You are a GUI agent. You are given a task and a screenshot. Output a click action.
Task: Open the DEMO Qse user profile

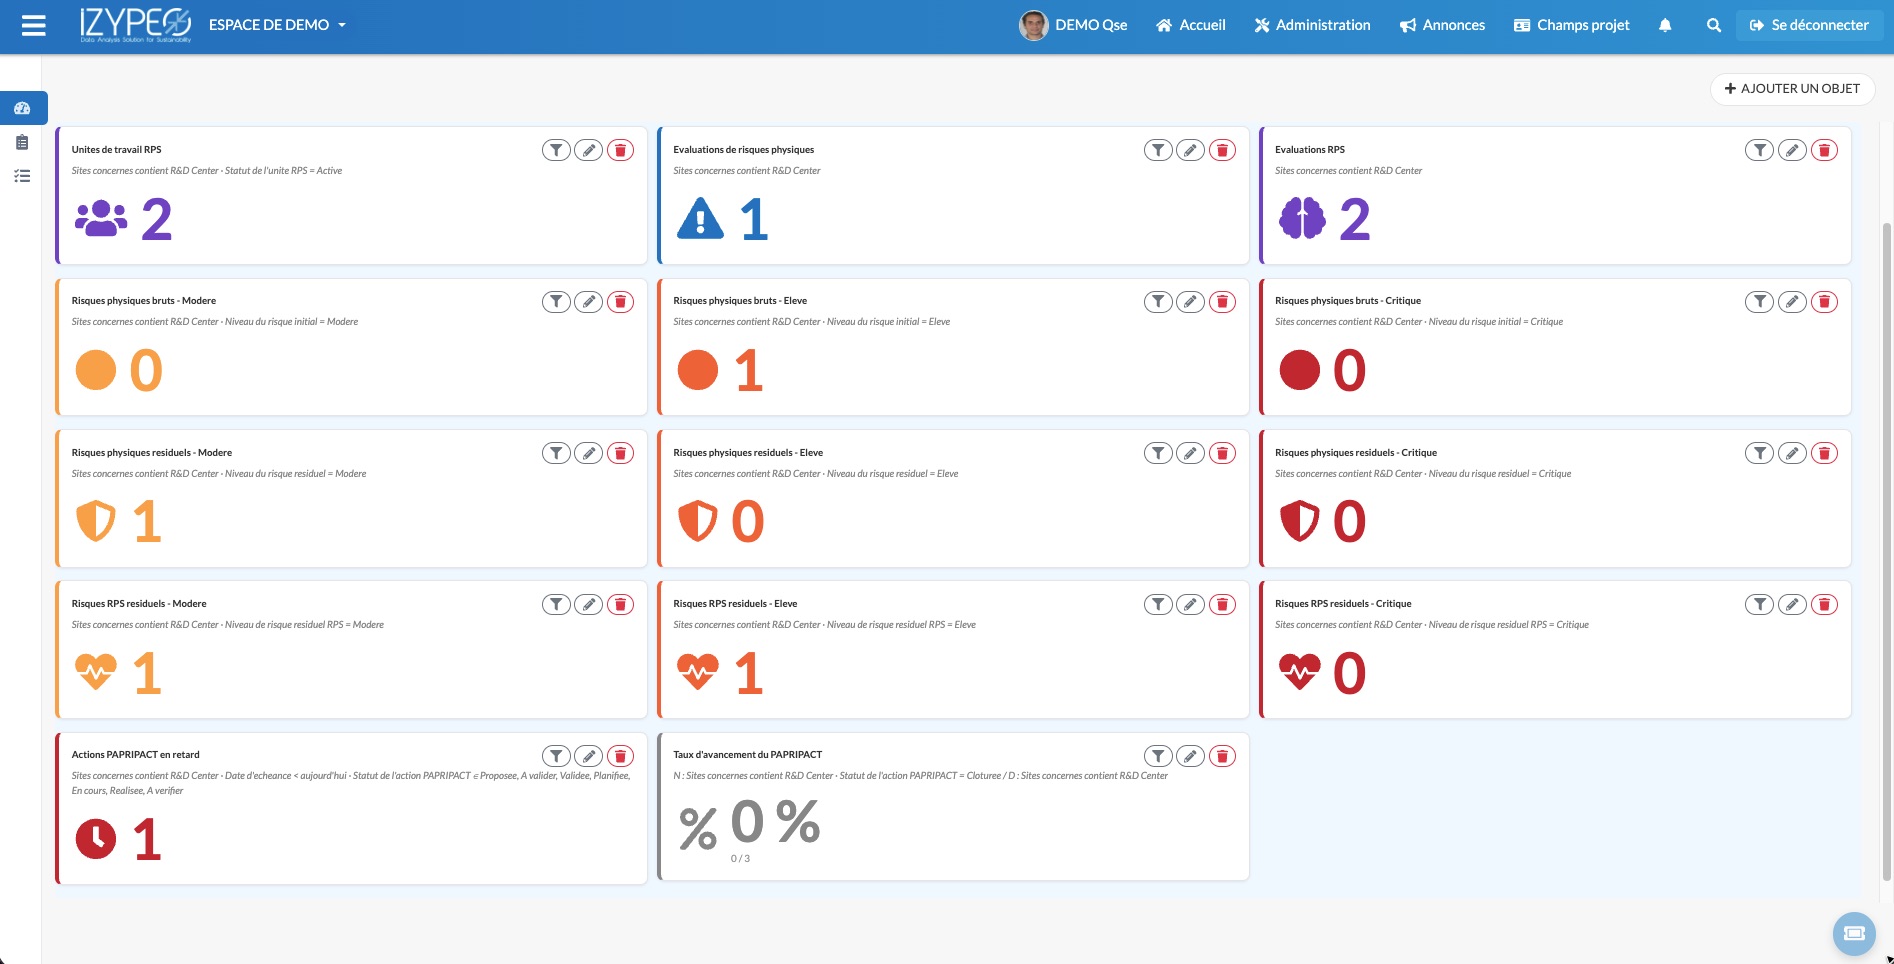coord(1073,25)
